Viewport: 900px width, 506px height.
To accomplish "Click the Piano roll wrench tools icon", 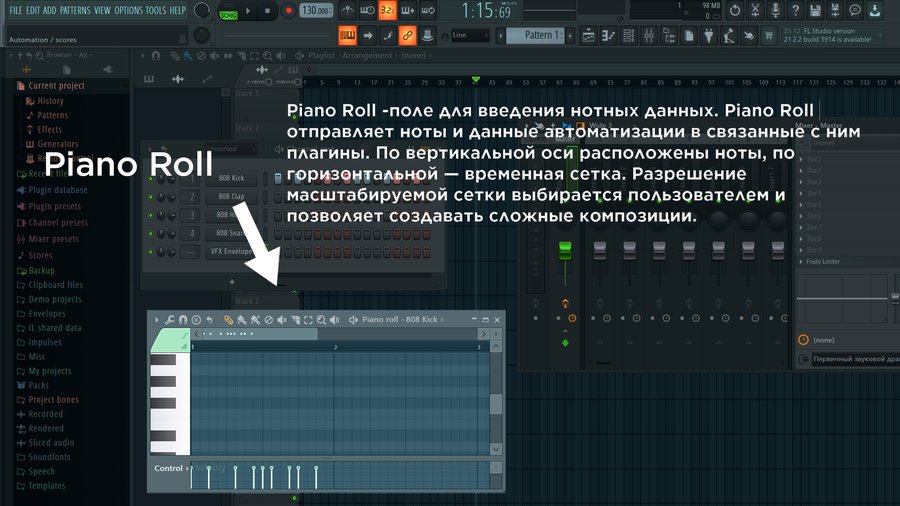I will click(170, 320).
